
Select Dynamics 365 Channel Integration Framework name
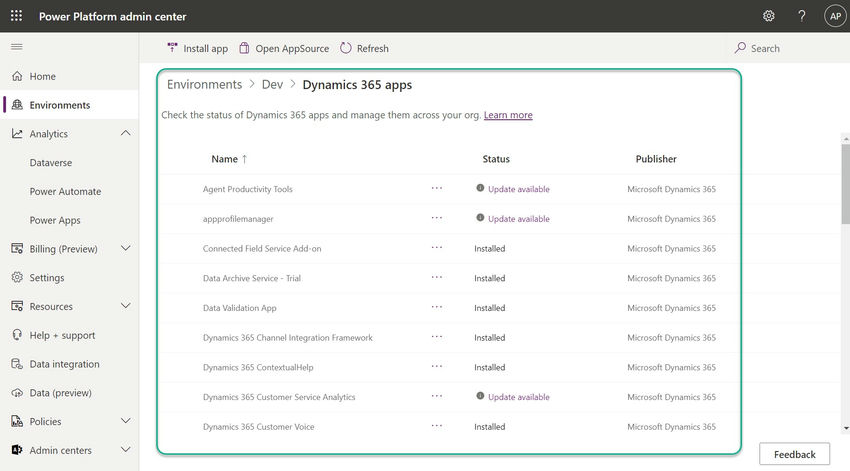[287, 338]
